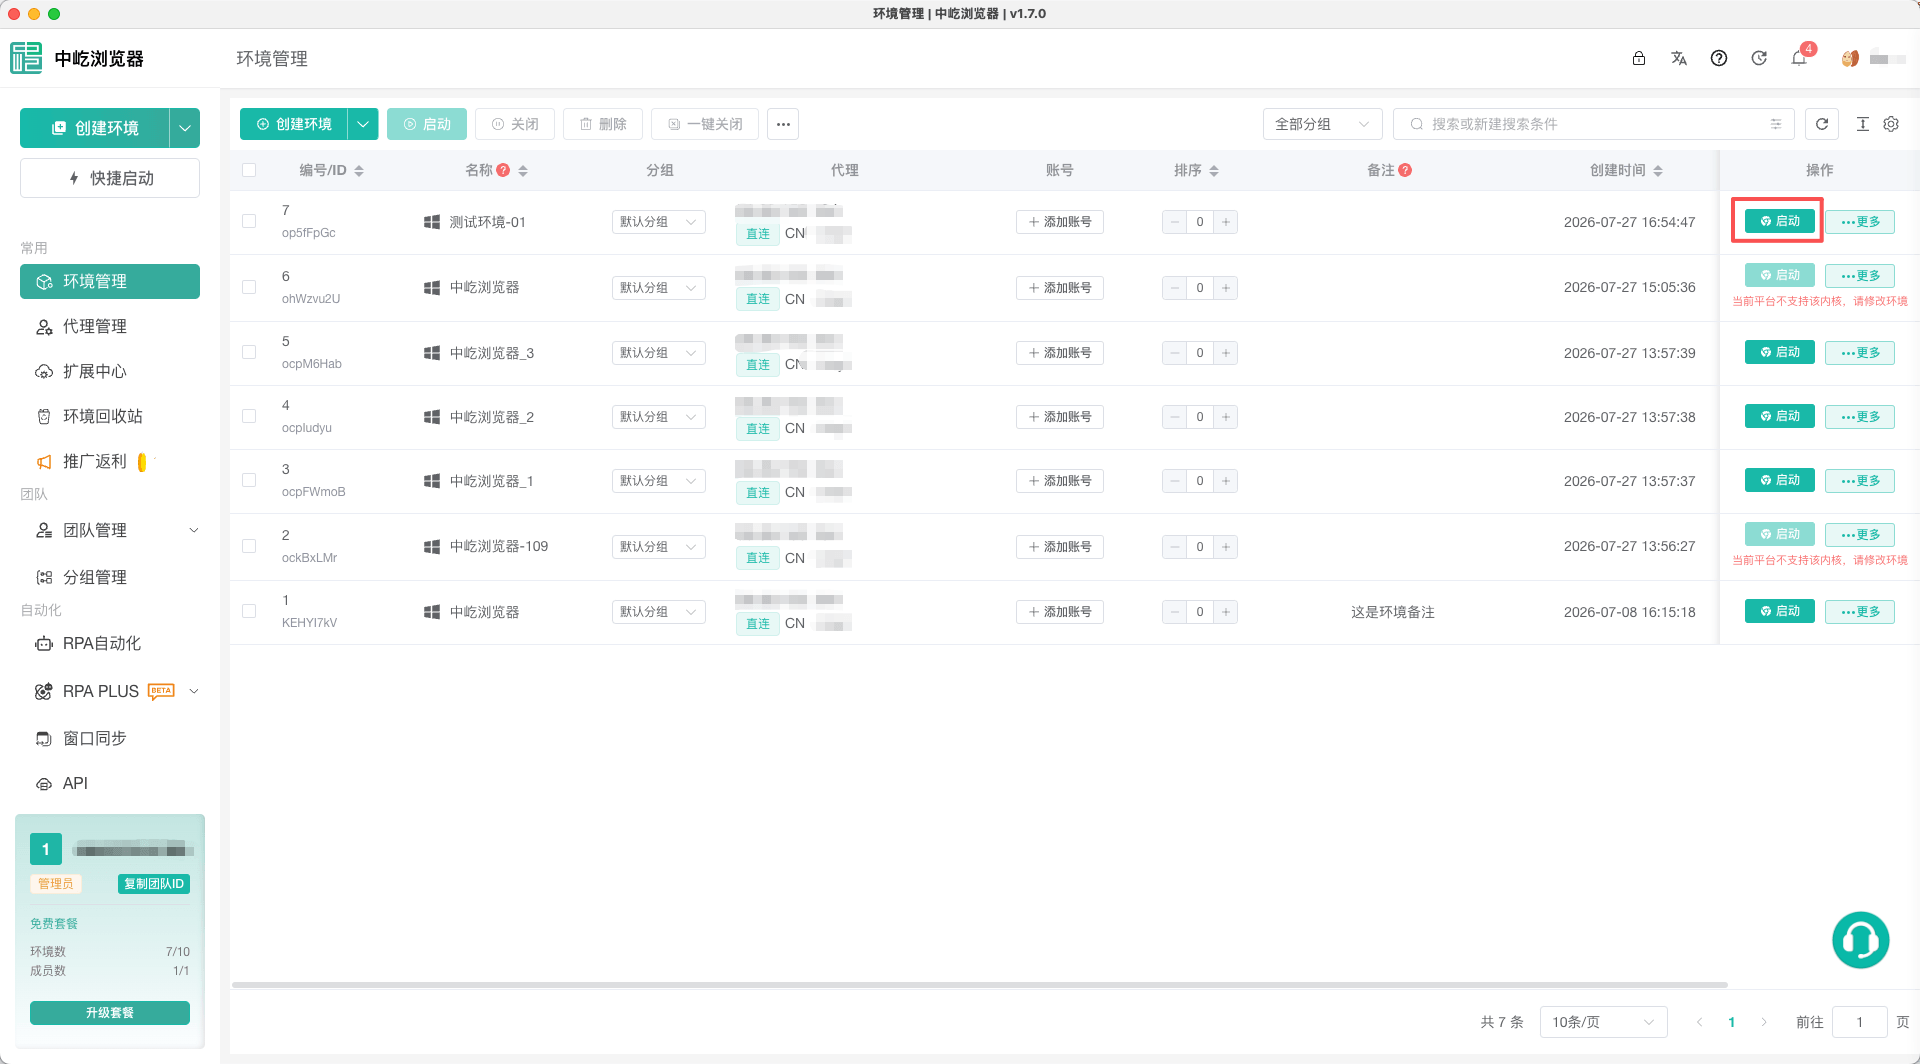Screen dimensions: 1920x1064
Task: Go to next page arrow
Action: pyautogui.click(x=1764, y=1022)
